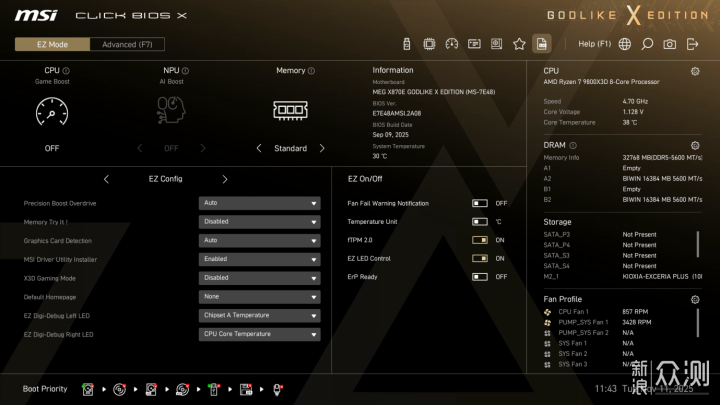Toggle the Temperature Unit switch
Screen dimensions: 720x405
tap(480, 222)
